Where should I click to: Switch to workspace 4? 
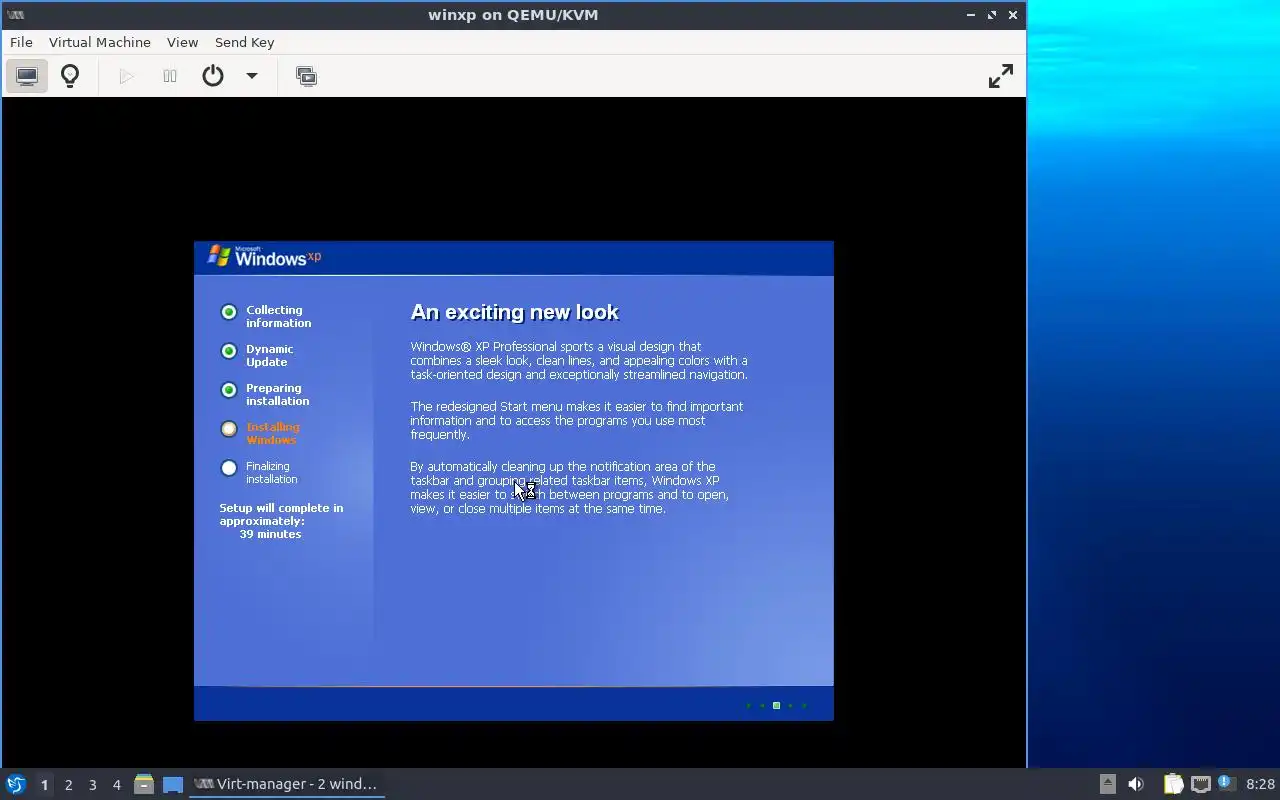(x=116, y=785)
